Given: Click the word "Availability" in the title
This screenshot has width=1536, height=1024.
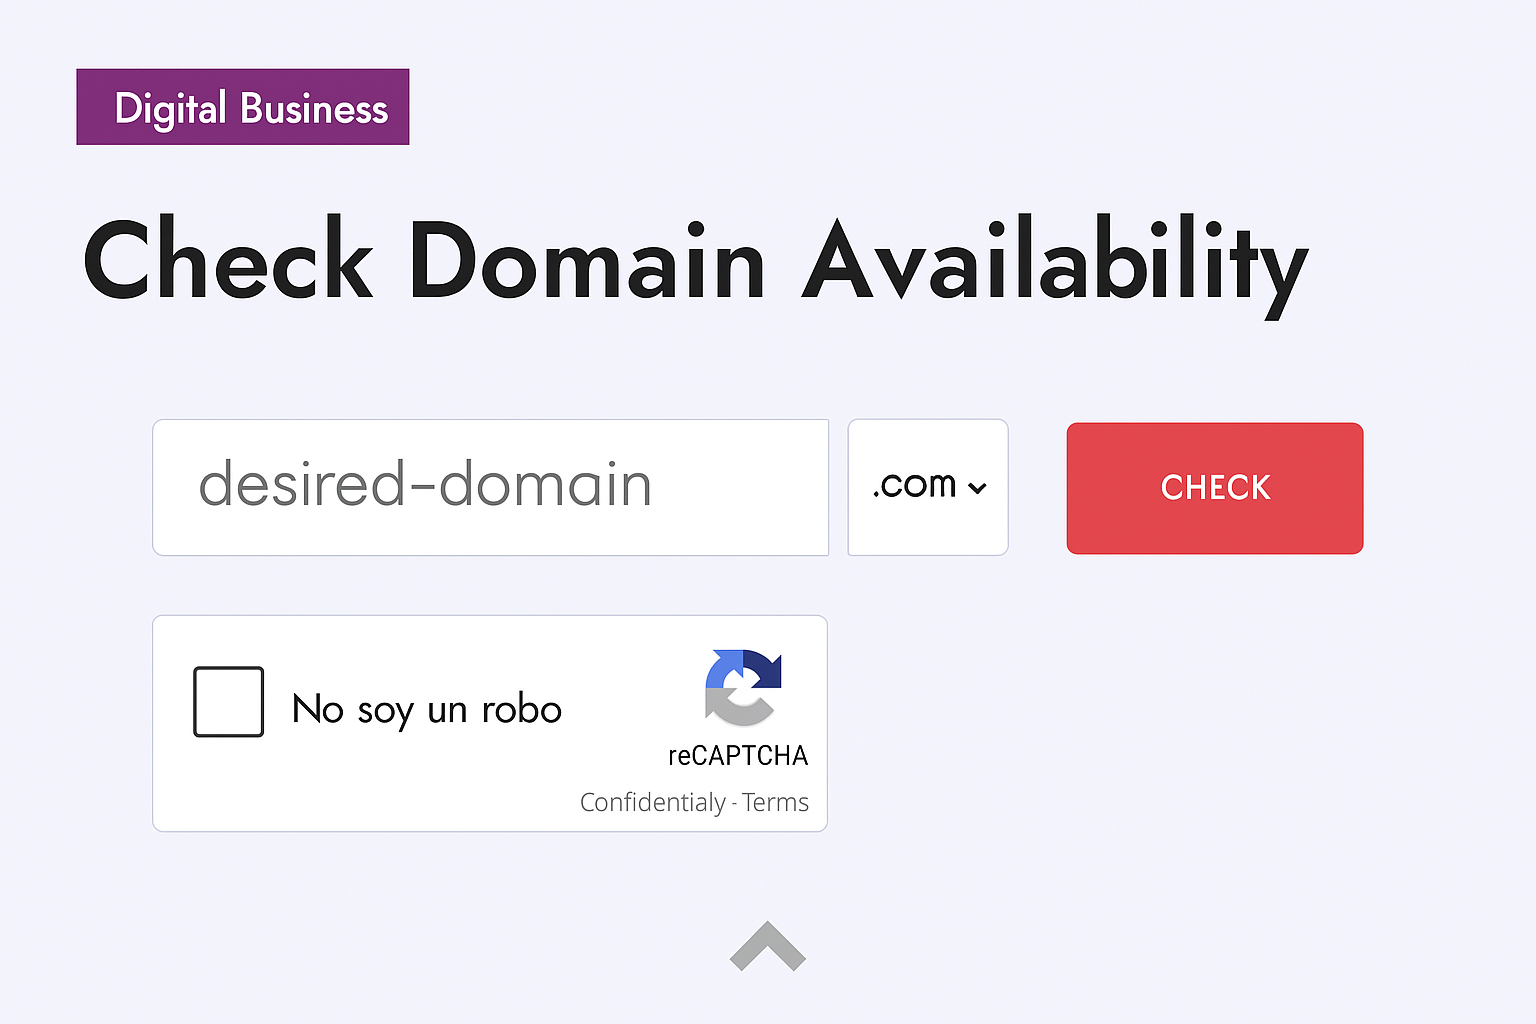Looking at the screenshot, I should click(1056, 262).
